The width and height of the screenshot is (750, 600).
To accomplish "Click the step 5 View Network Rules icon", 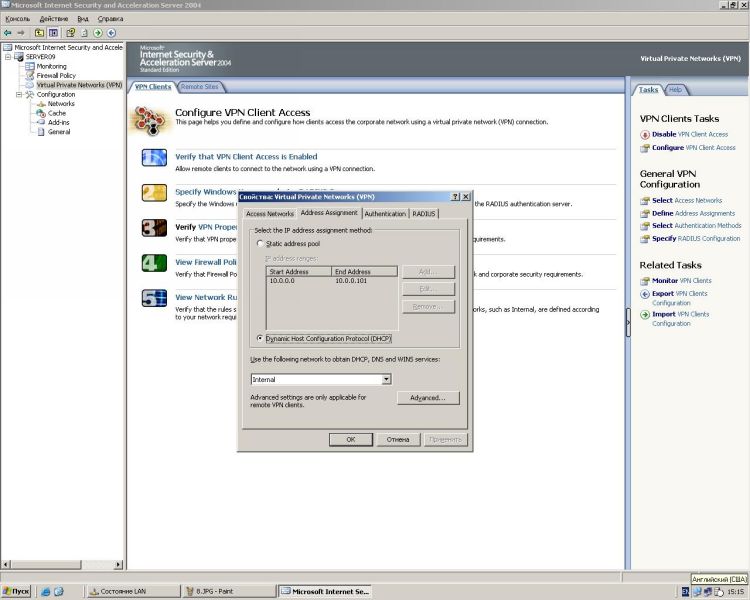I will point(154,298).
